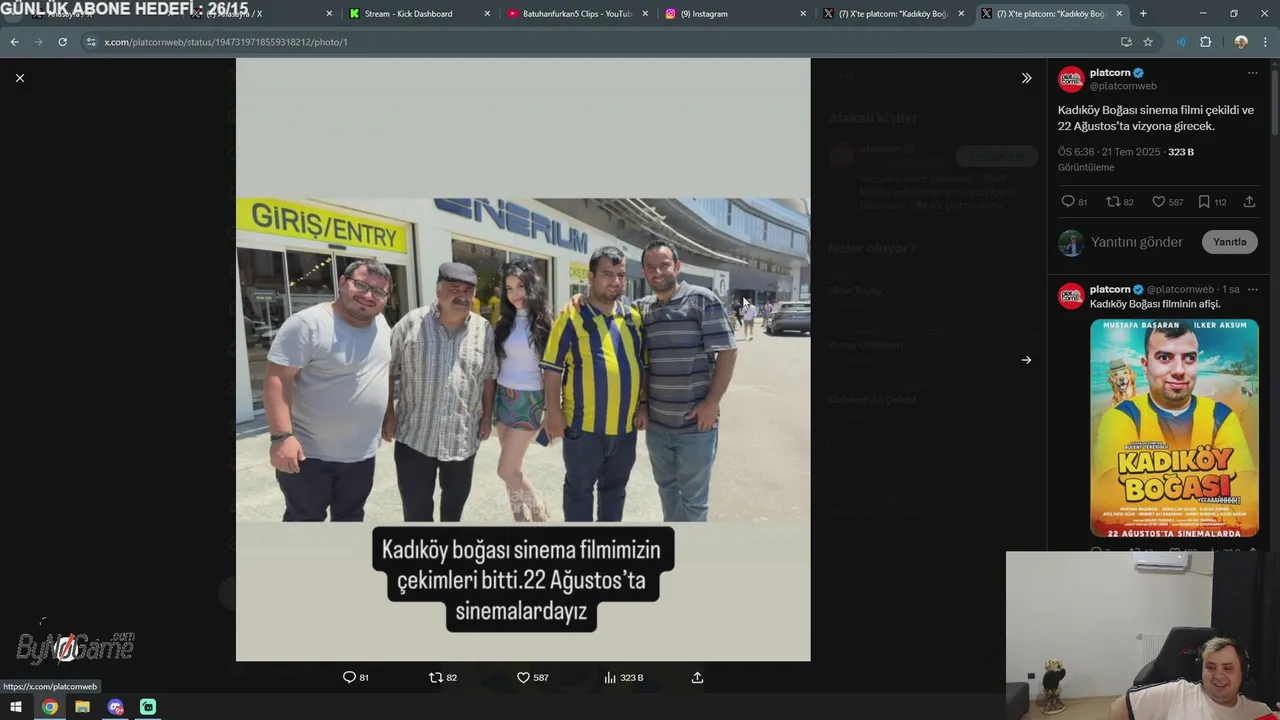
Task: Close the Stream - Kick Dashboard tab
Action: [487, 14]
